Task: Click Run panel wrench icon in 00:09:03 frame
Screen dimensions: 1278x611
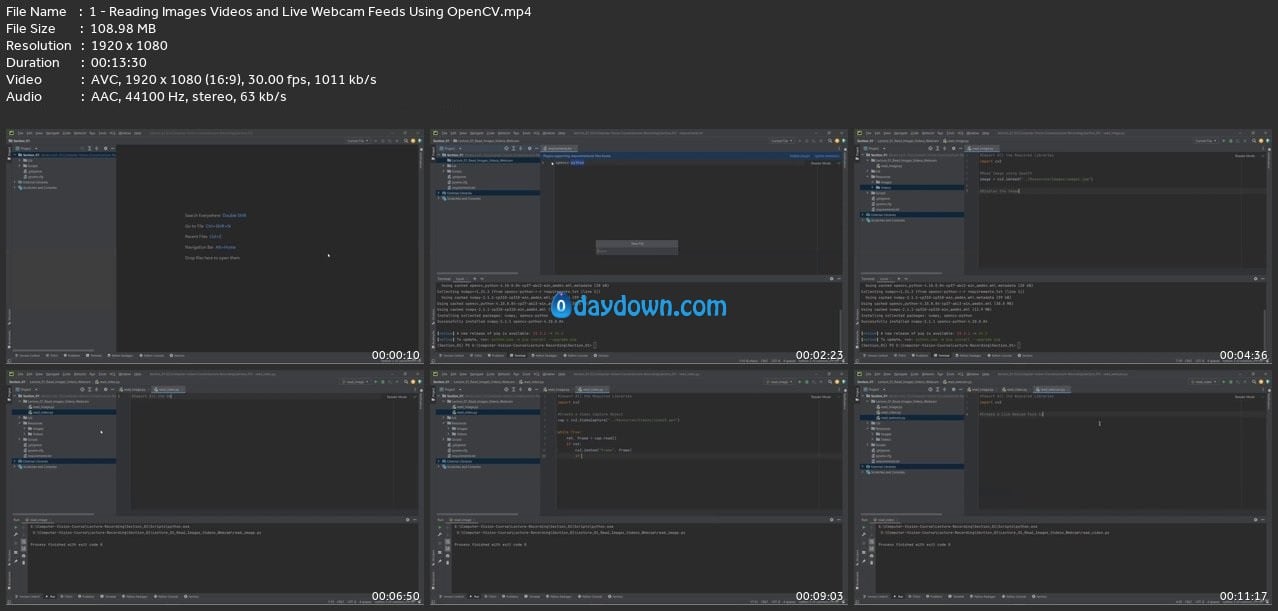Action: point(441,533)
